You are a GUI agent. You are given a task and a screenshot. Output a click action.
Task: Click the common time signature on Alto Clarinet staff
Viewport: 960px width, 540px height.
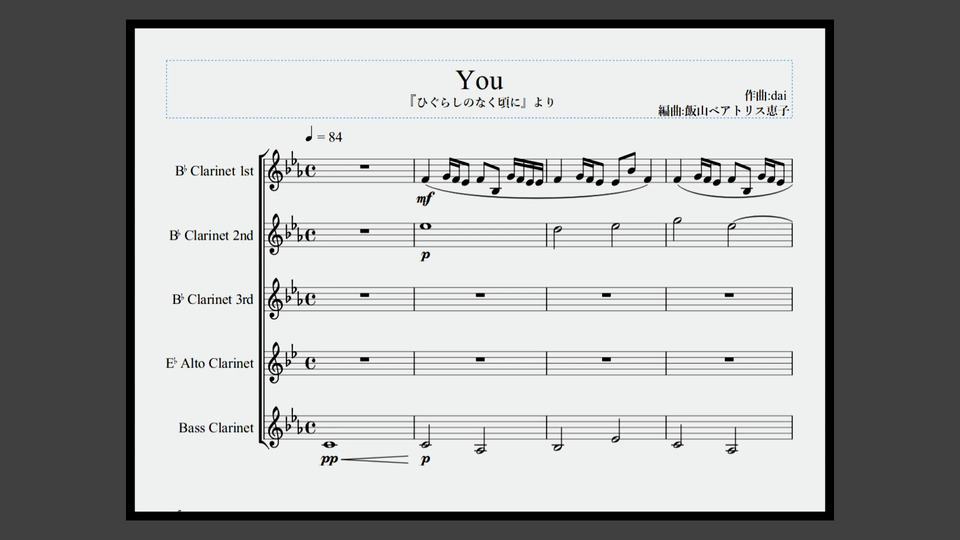(x=310, y=362)
